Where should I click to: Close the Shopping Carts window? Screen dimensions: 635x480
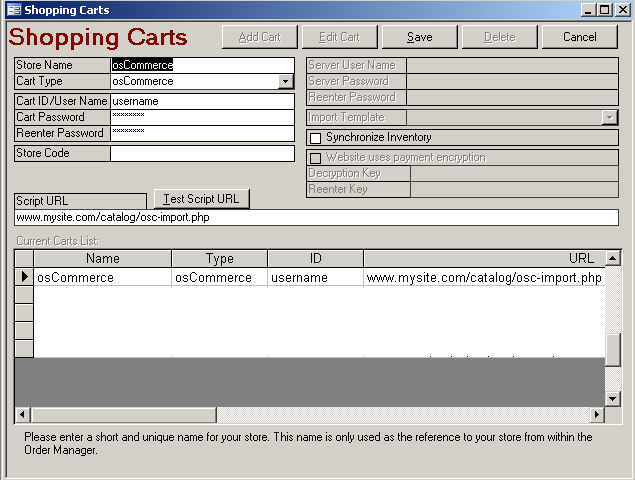coord(622,10)
